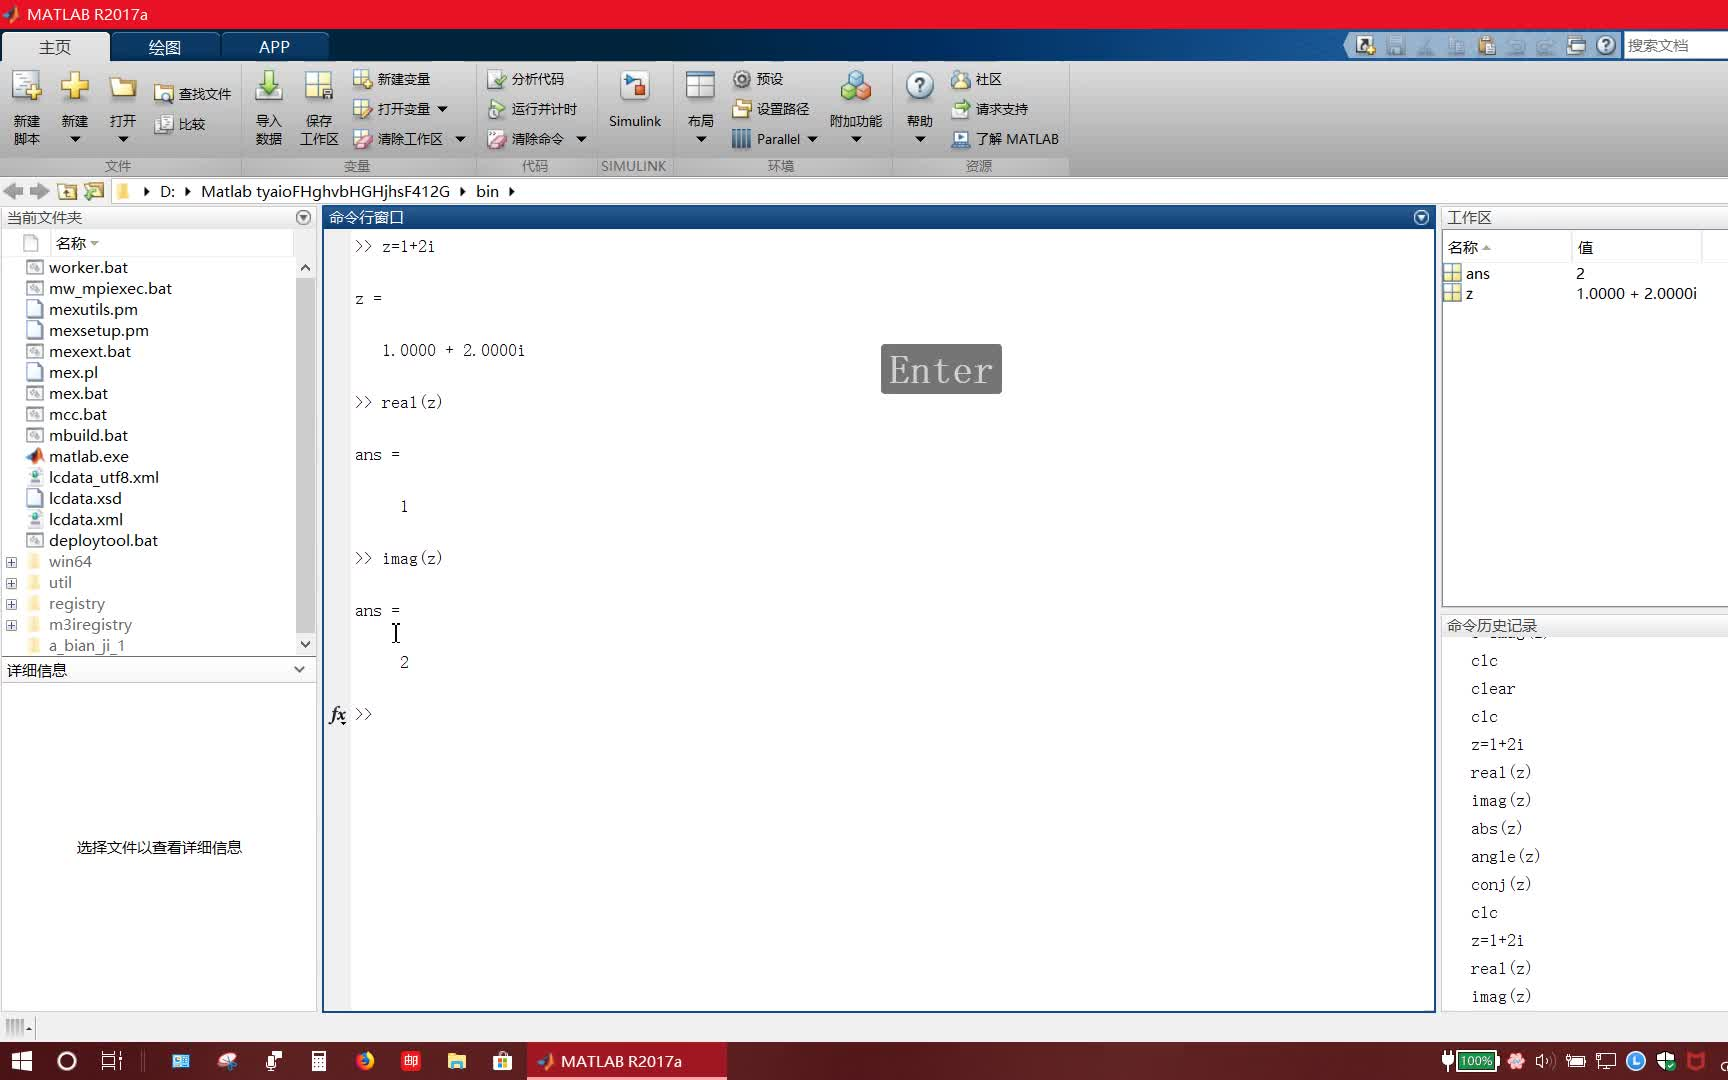The height and width of the screenshot is (1080, 1728).
Task: Open Preferences (预设)
Action: (758, 79)
